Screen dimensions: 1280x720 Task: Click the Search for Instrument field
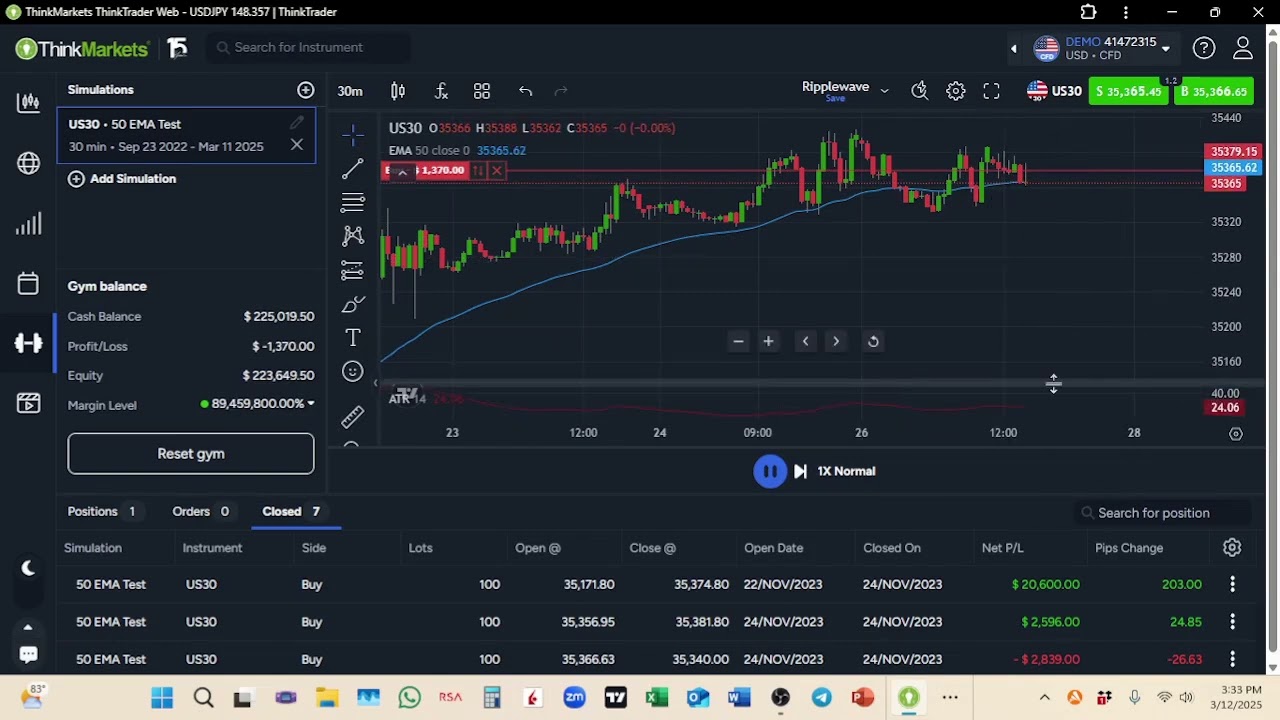(310, 47)
